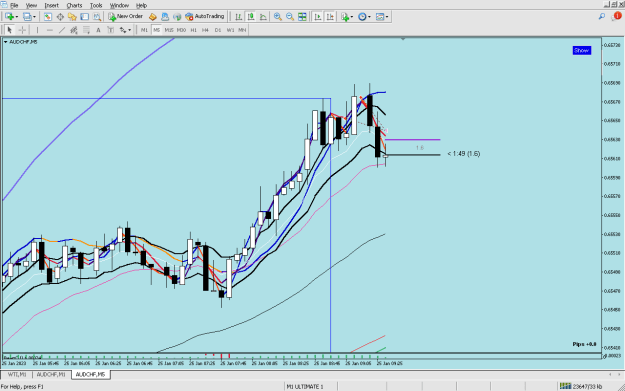Activate the standard arrow cursor

click(10, 30)
